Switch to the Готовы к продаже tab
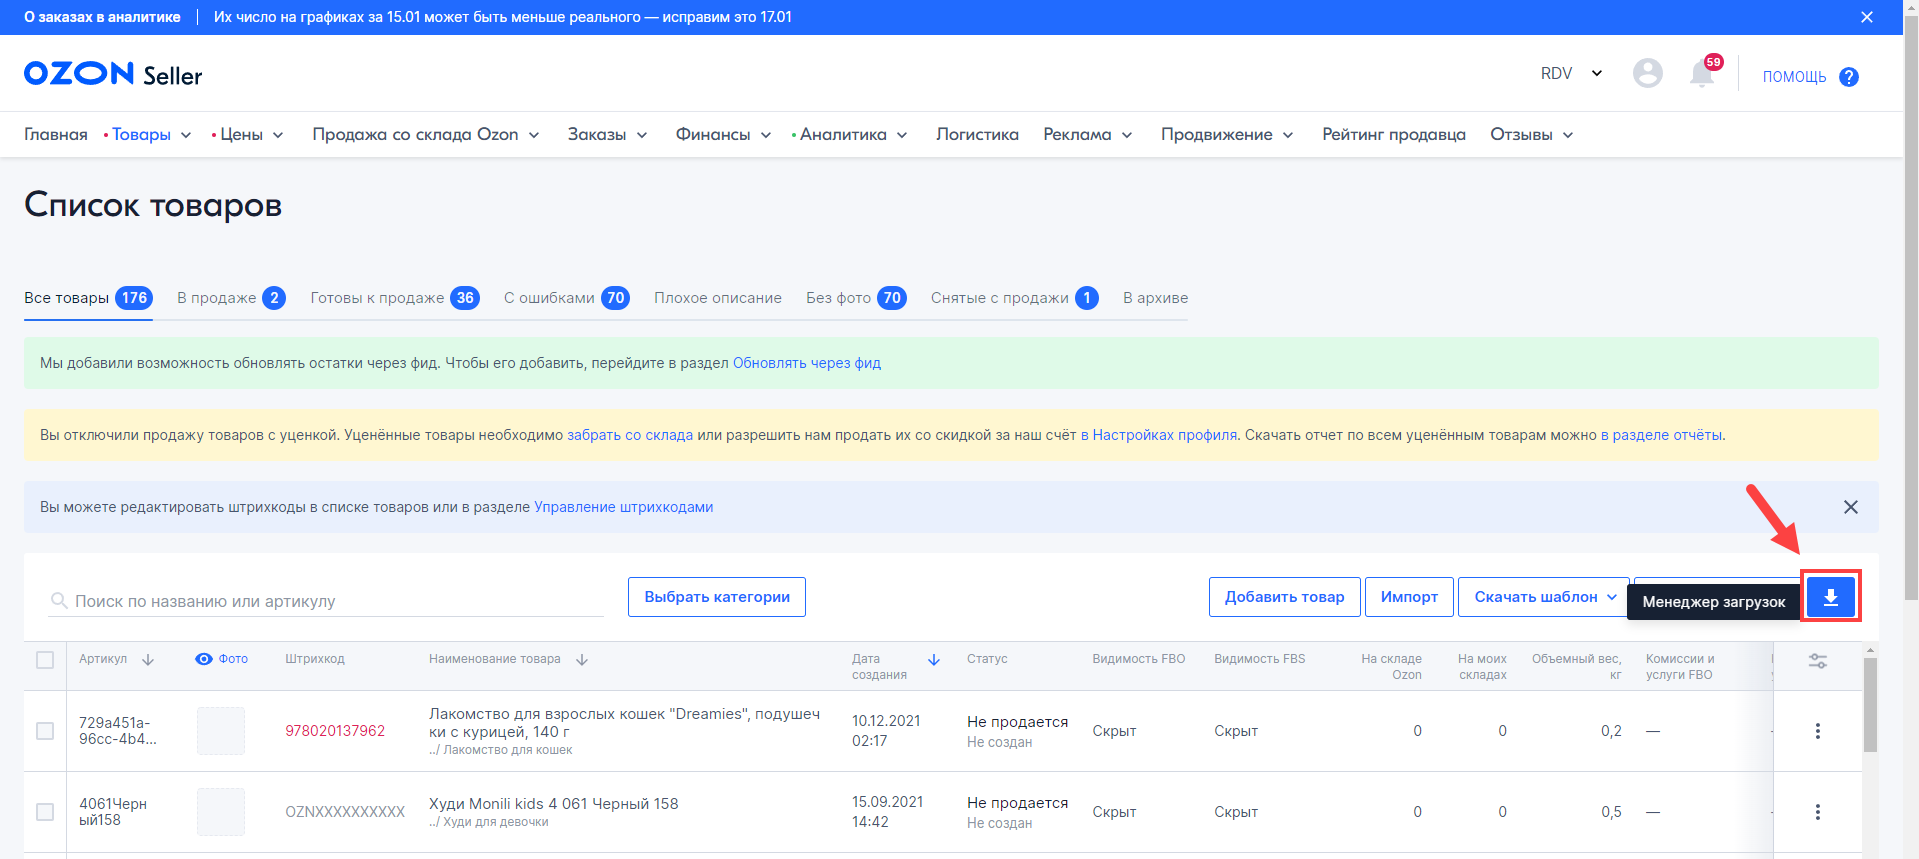Screen dimensions: 1919x859 pos(393,298)
